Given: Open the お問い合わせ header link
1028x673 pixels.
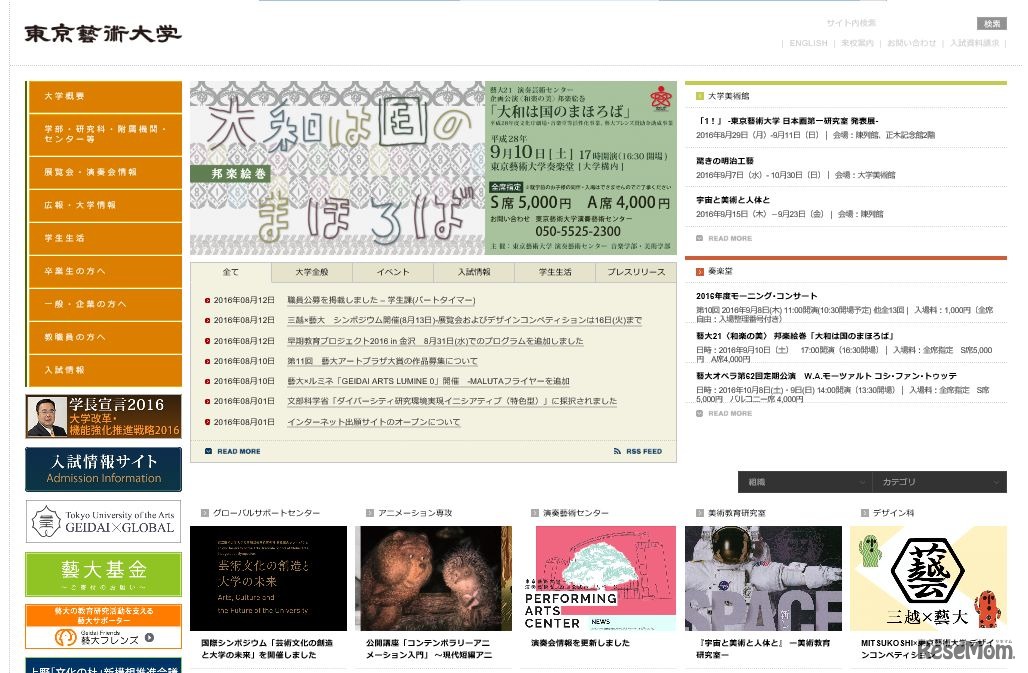Looking at the screenshot, I should click(x=911, y=43).
